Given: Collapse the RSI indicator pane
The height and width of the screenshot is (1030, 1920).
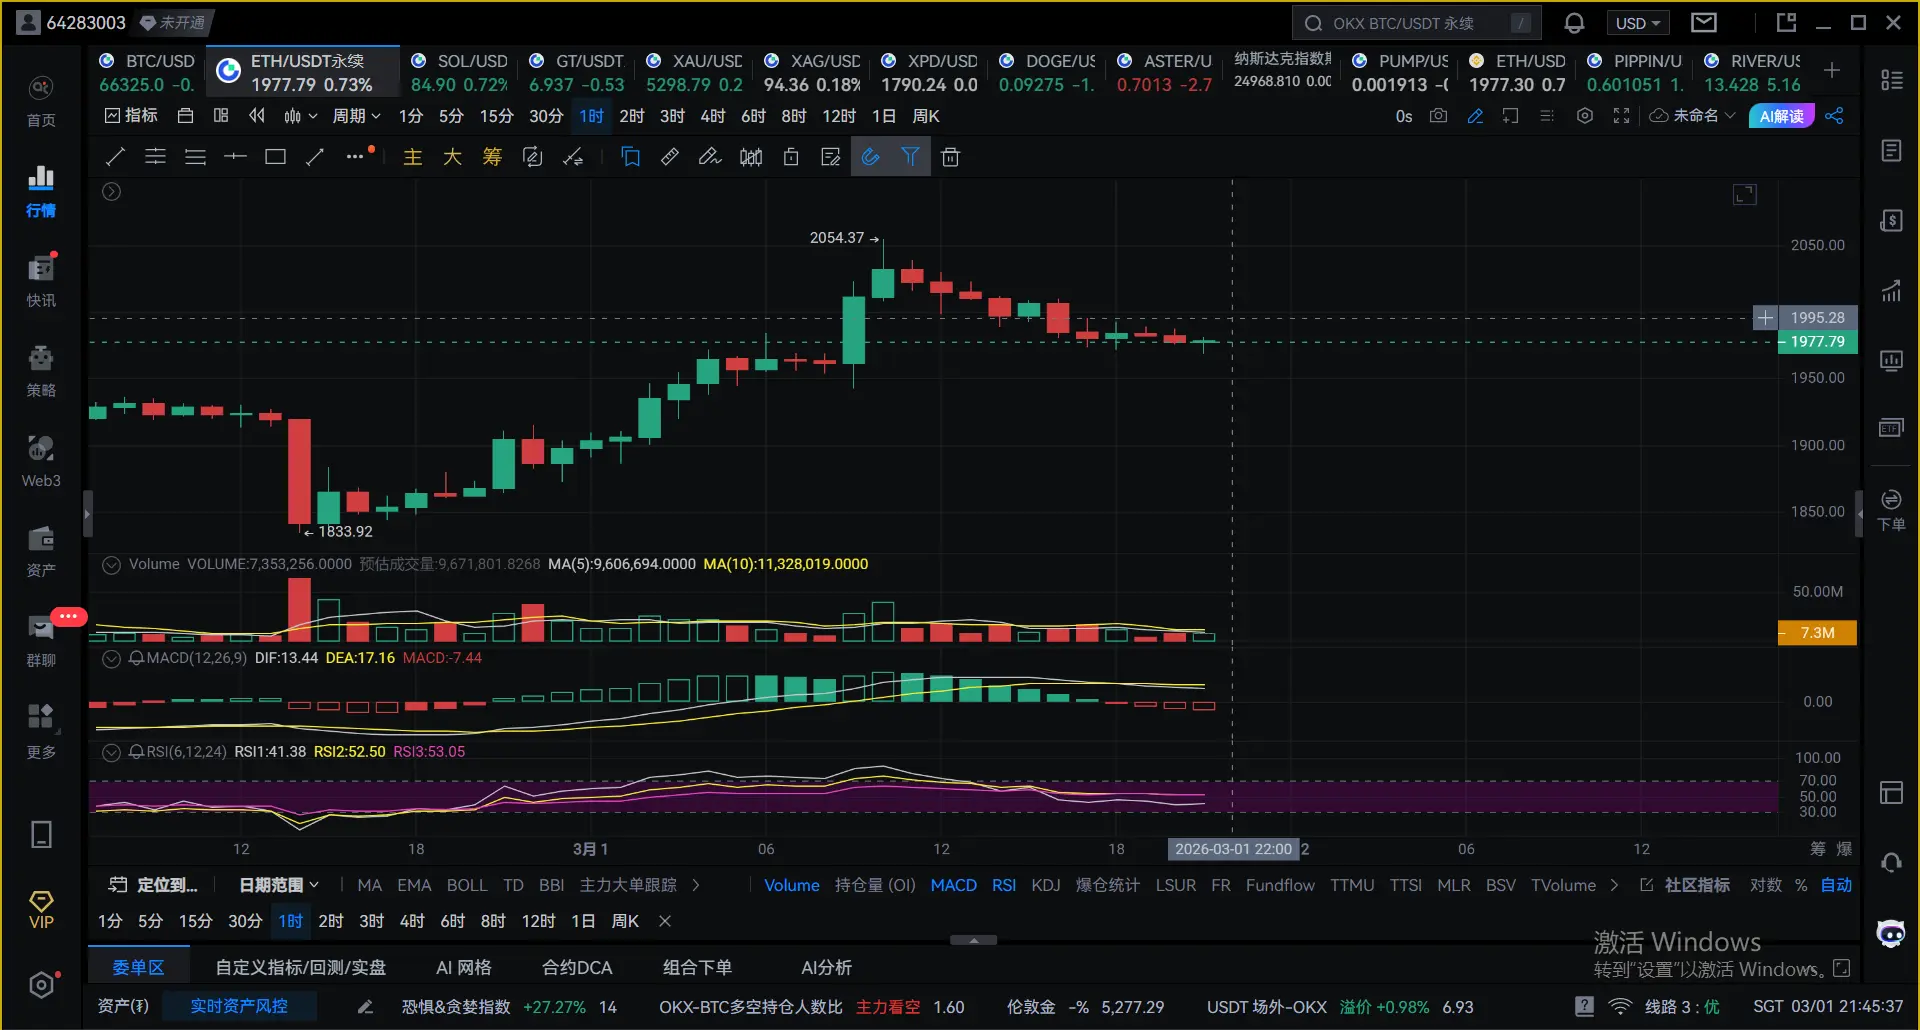Looking at the screenshot, I should 112,752.
